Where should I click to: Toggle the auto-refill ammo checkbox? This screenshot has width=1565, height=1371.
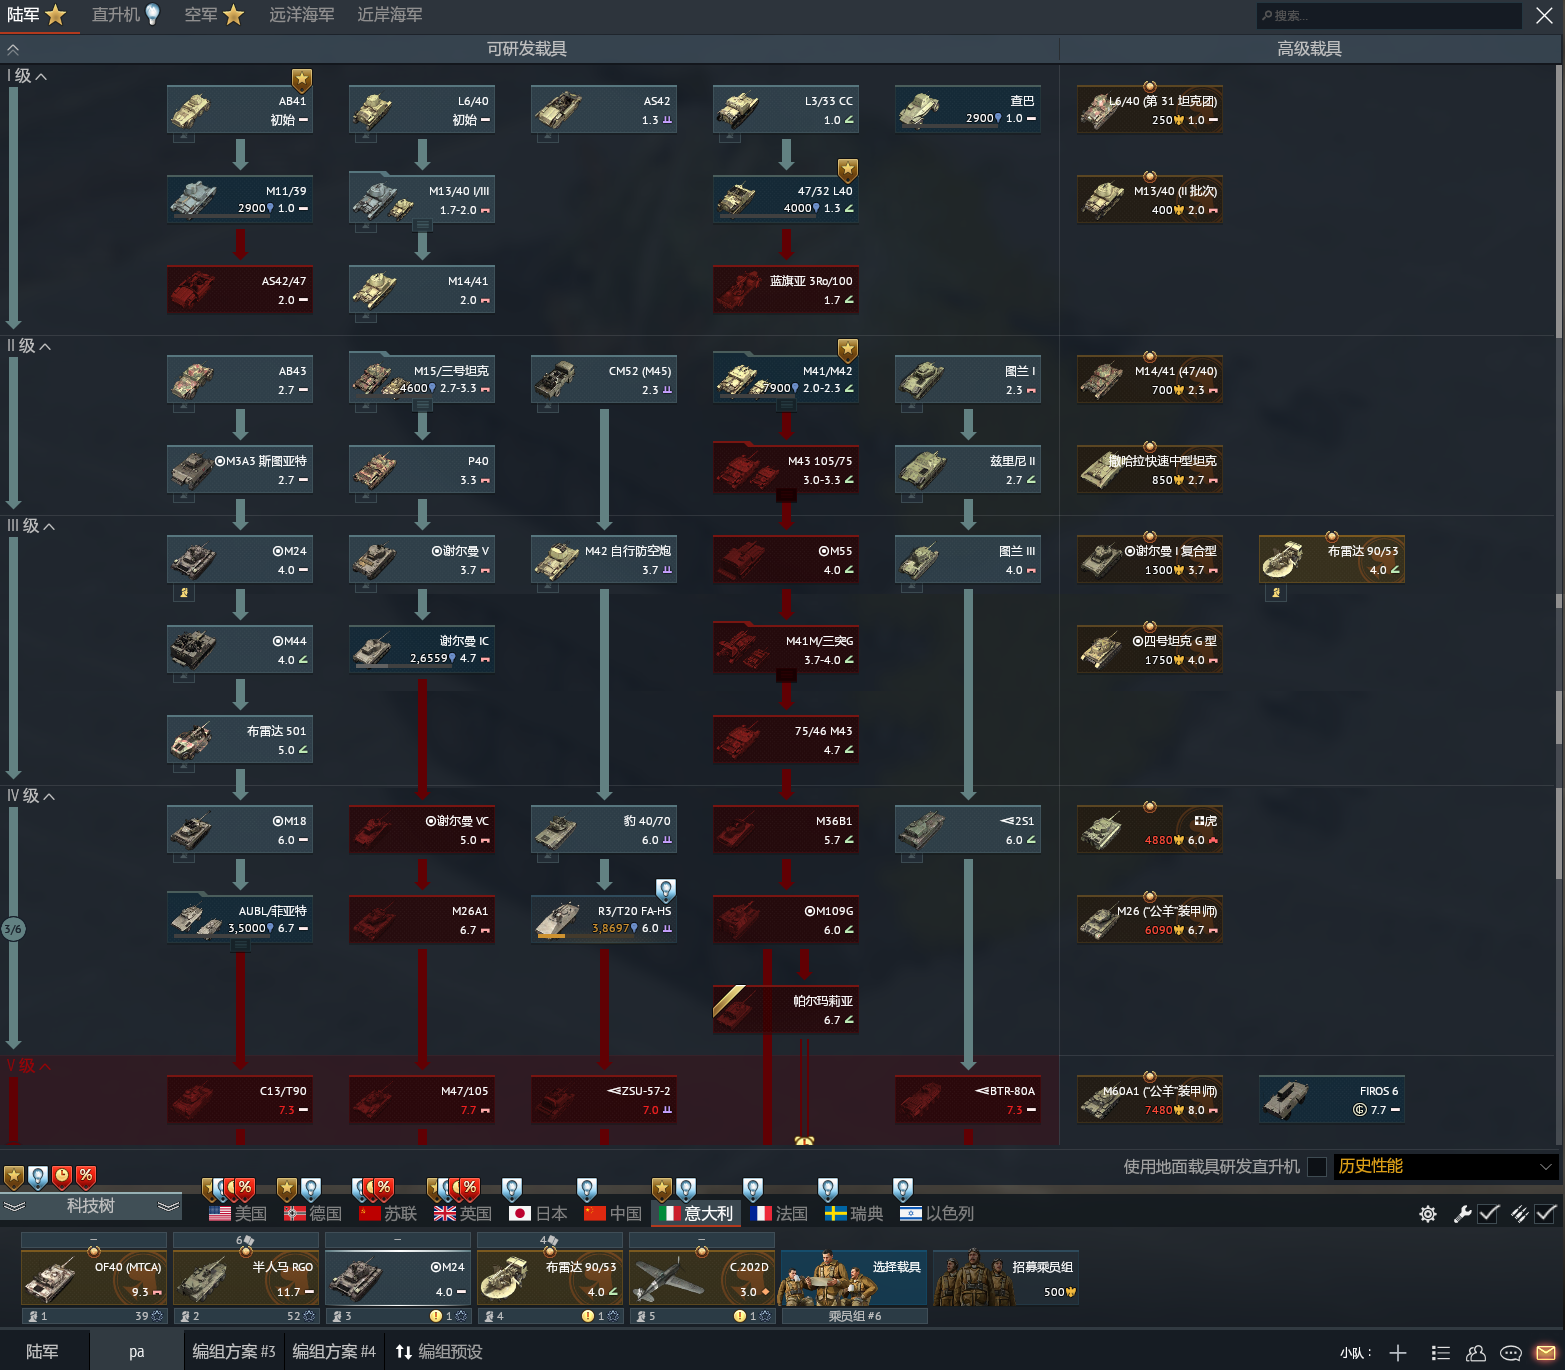1546,1214
